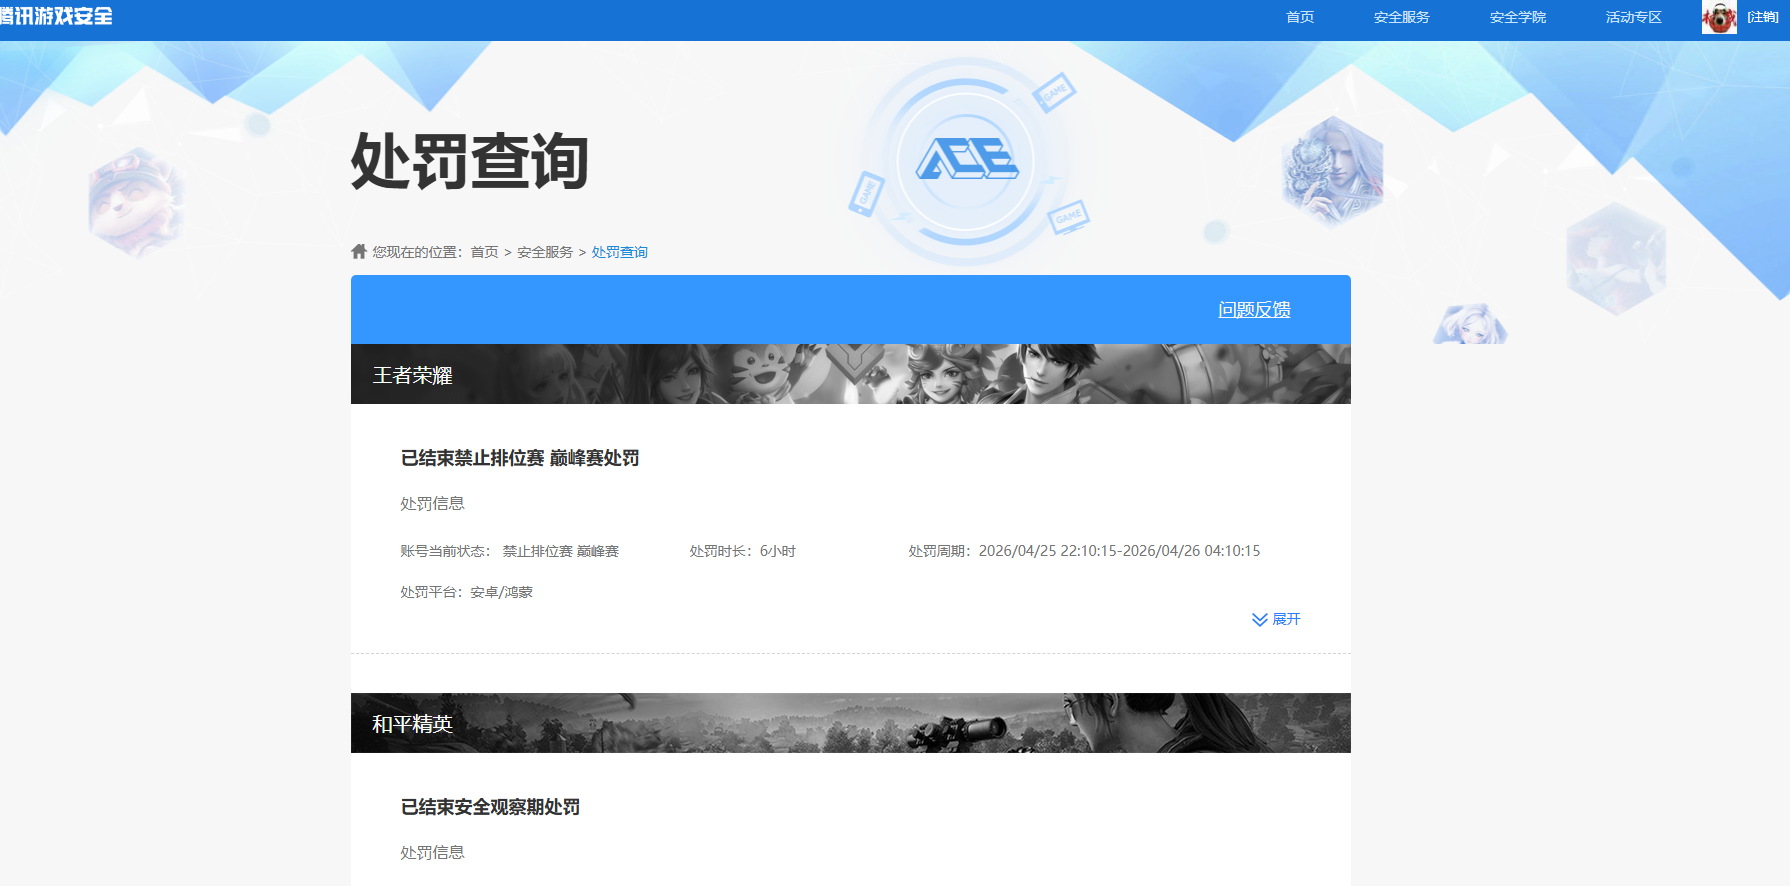Select the 已结束安全观察期处罚 heading
This screenshot has height=886, width=1790.
490,807
